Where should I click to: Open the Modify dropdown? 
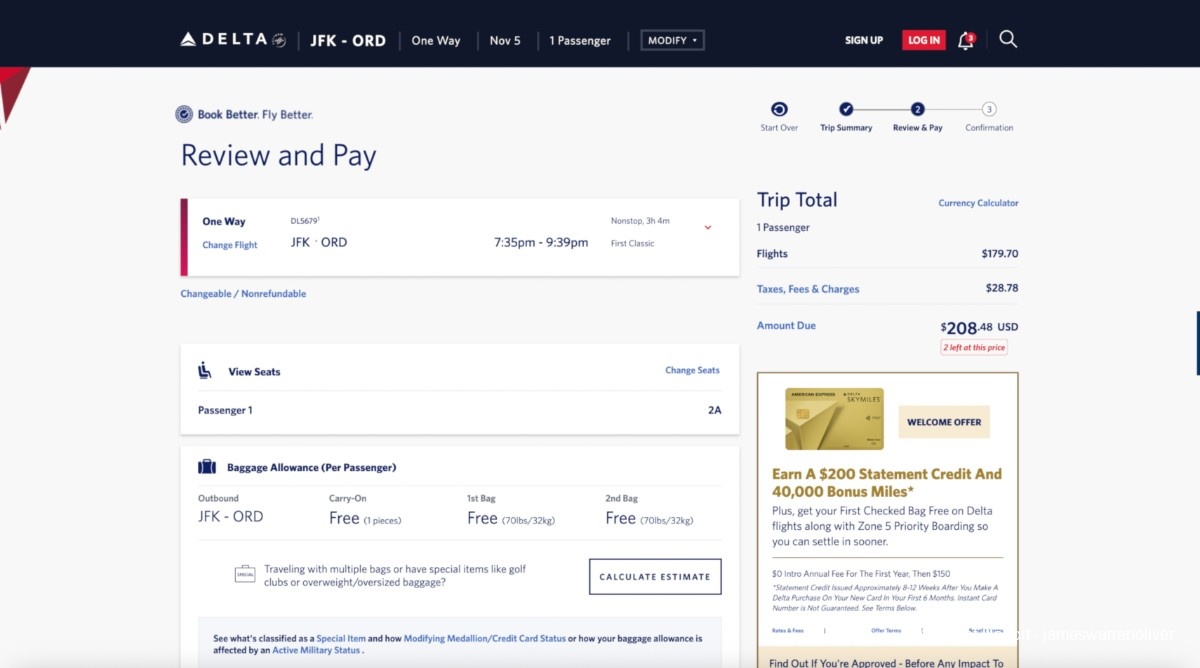(x=672, y=40)
